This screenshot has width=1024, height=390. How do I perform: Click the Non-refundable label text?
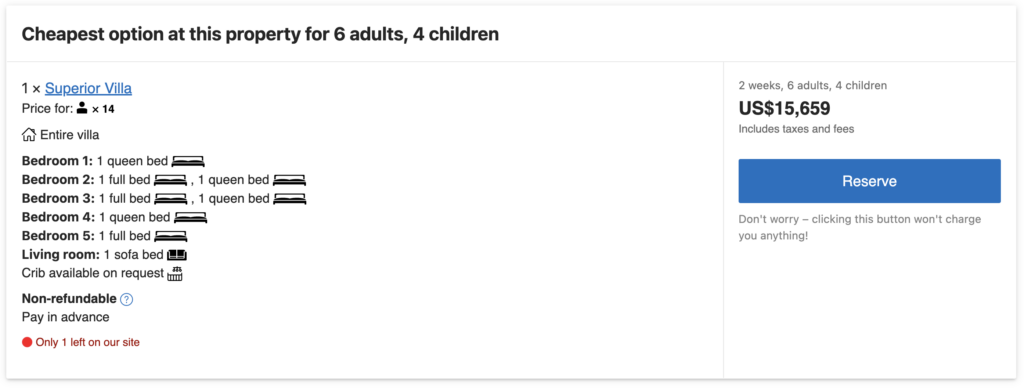[69, 299]
